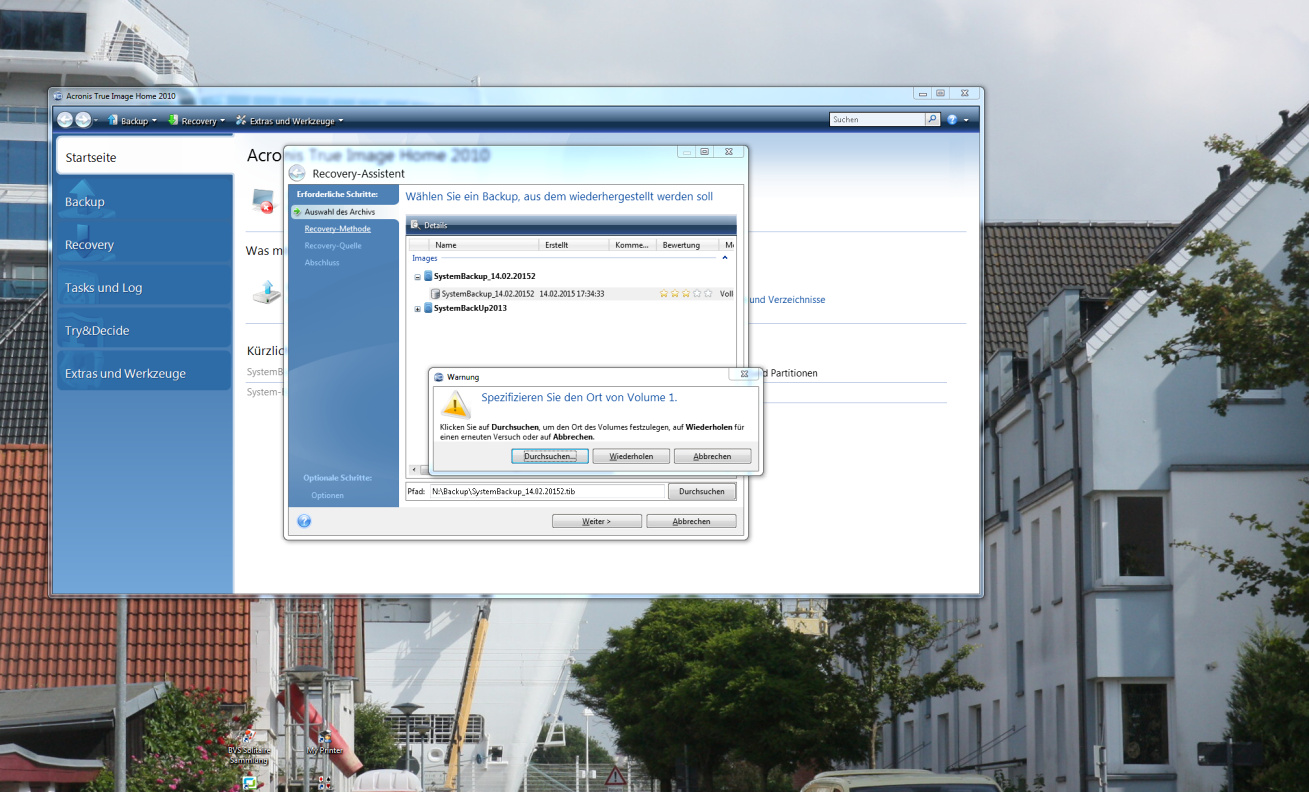The width and height of the screenshot is (1309, 792).
Task: Click the Name column header
Action: (x=484, y=245)
